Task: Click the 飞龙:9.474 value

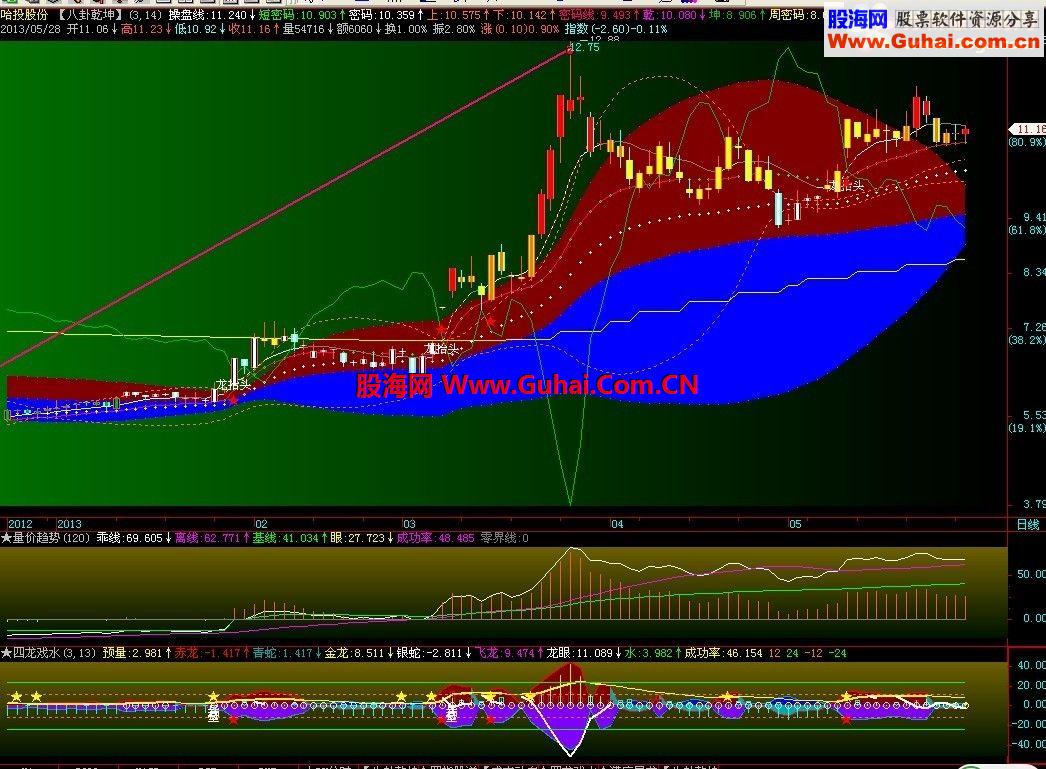Action: (504, 654)
